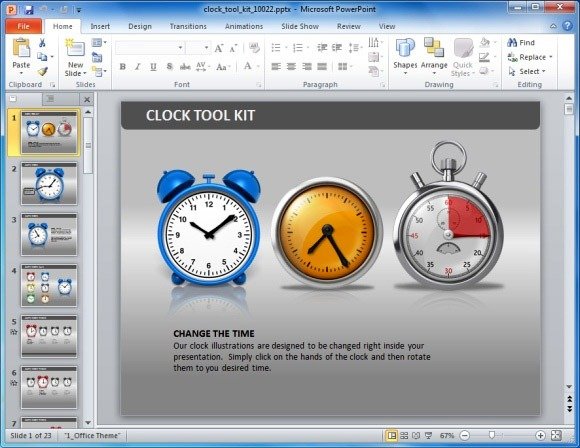Align text right

click(307, 67)
